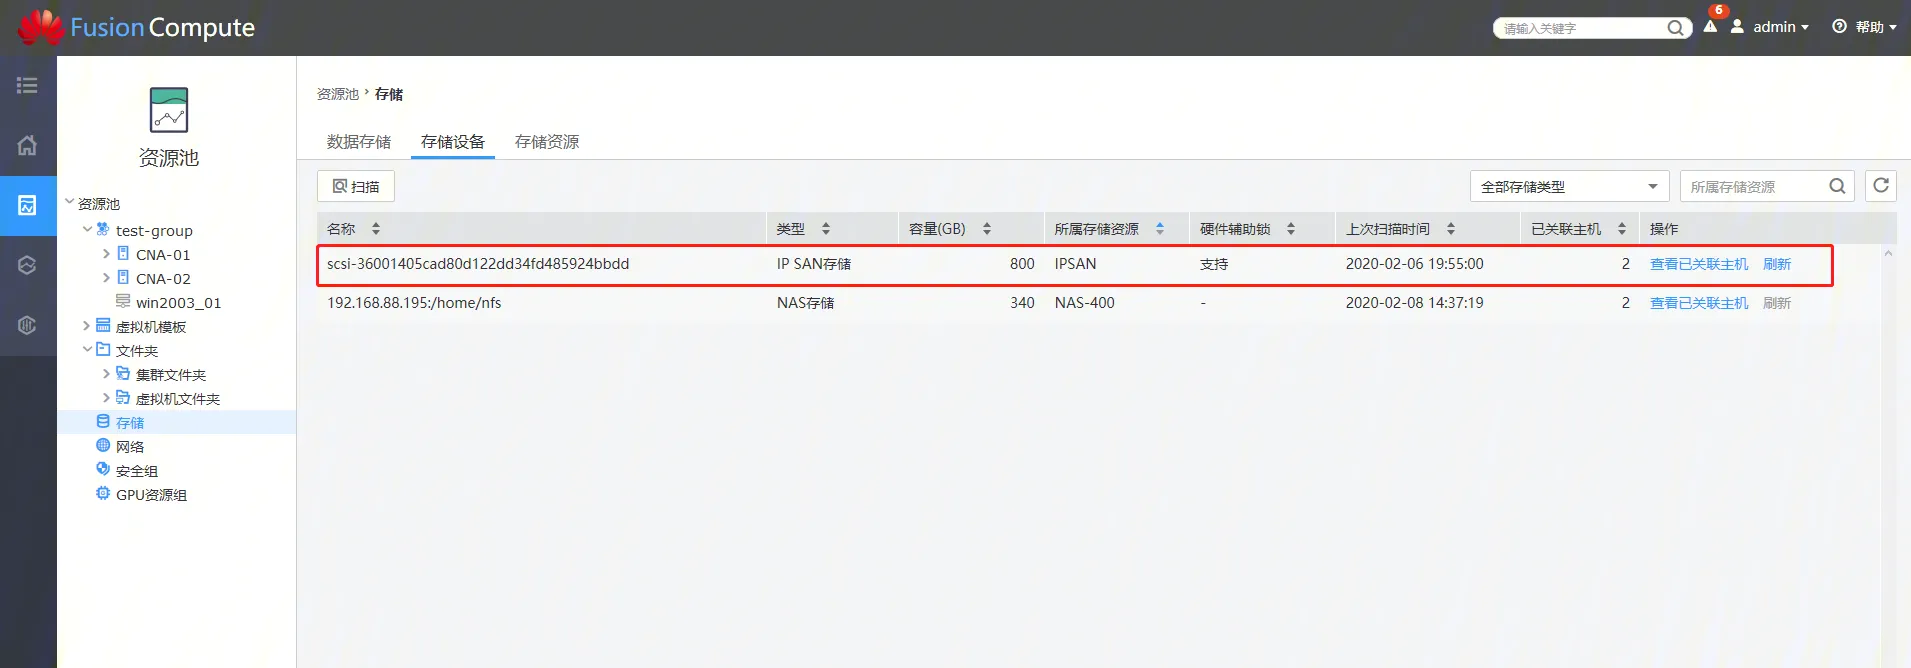Click 查看已关联主机 link for IPSAN row
The width and height of the screenshot is (1911, 668).
(x=1698, y=264)
